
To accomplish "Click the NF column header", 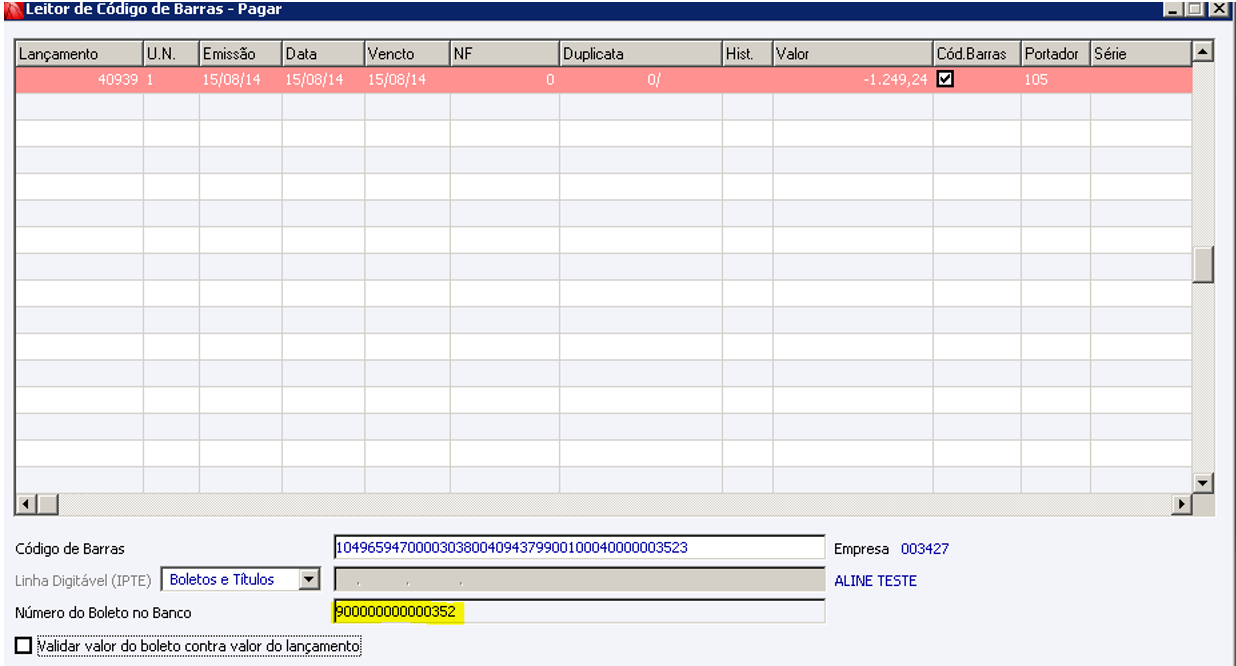I will pos(505,54).
